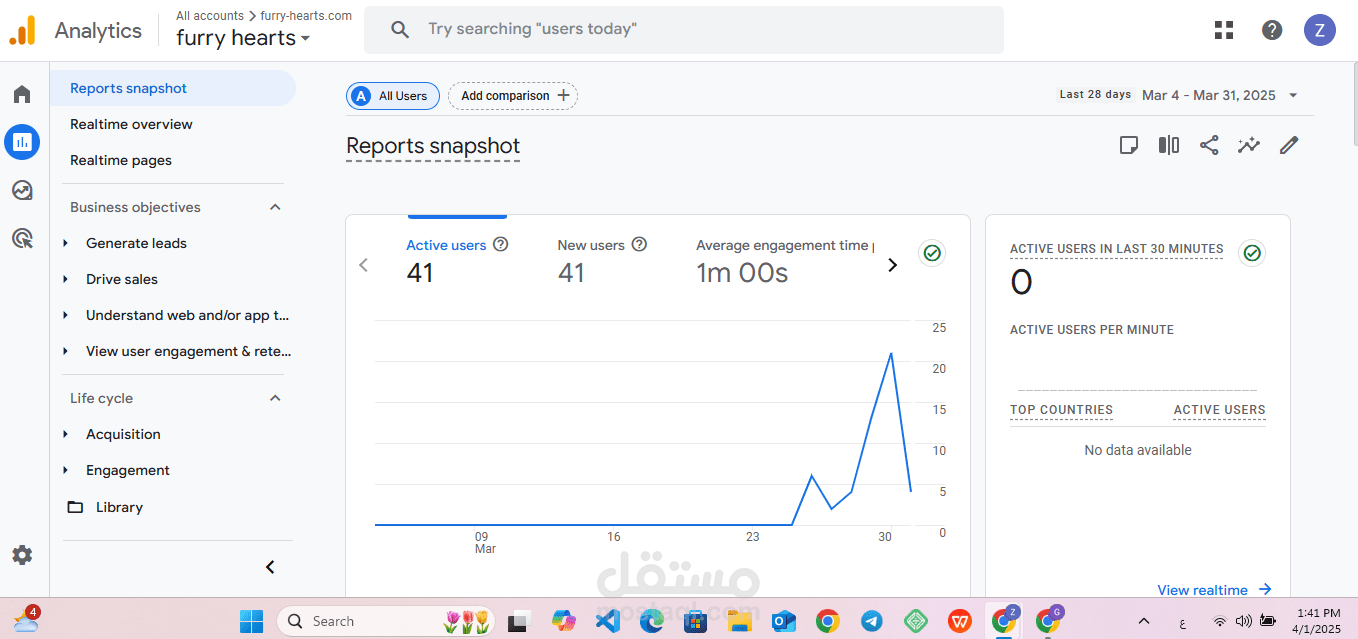
Task: Open the Help question mark icon
Action: click(x=1272, y=30)
